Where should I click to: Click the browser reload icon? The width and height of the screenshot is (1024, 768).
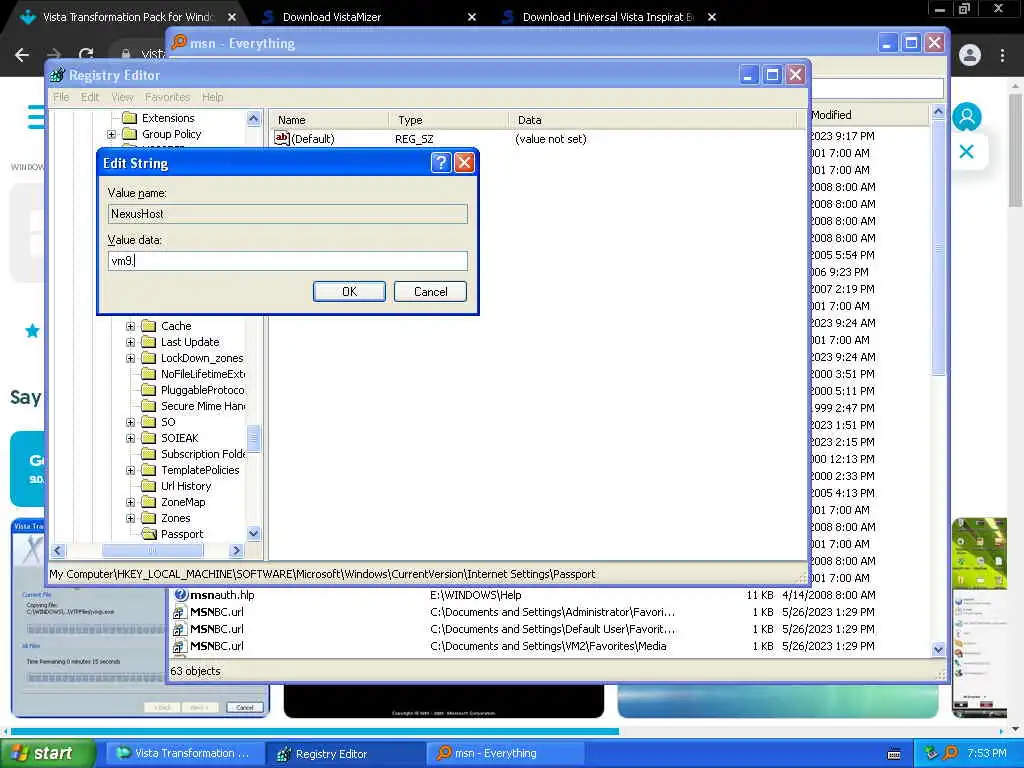(x=86, y=55)
